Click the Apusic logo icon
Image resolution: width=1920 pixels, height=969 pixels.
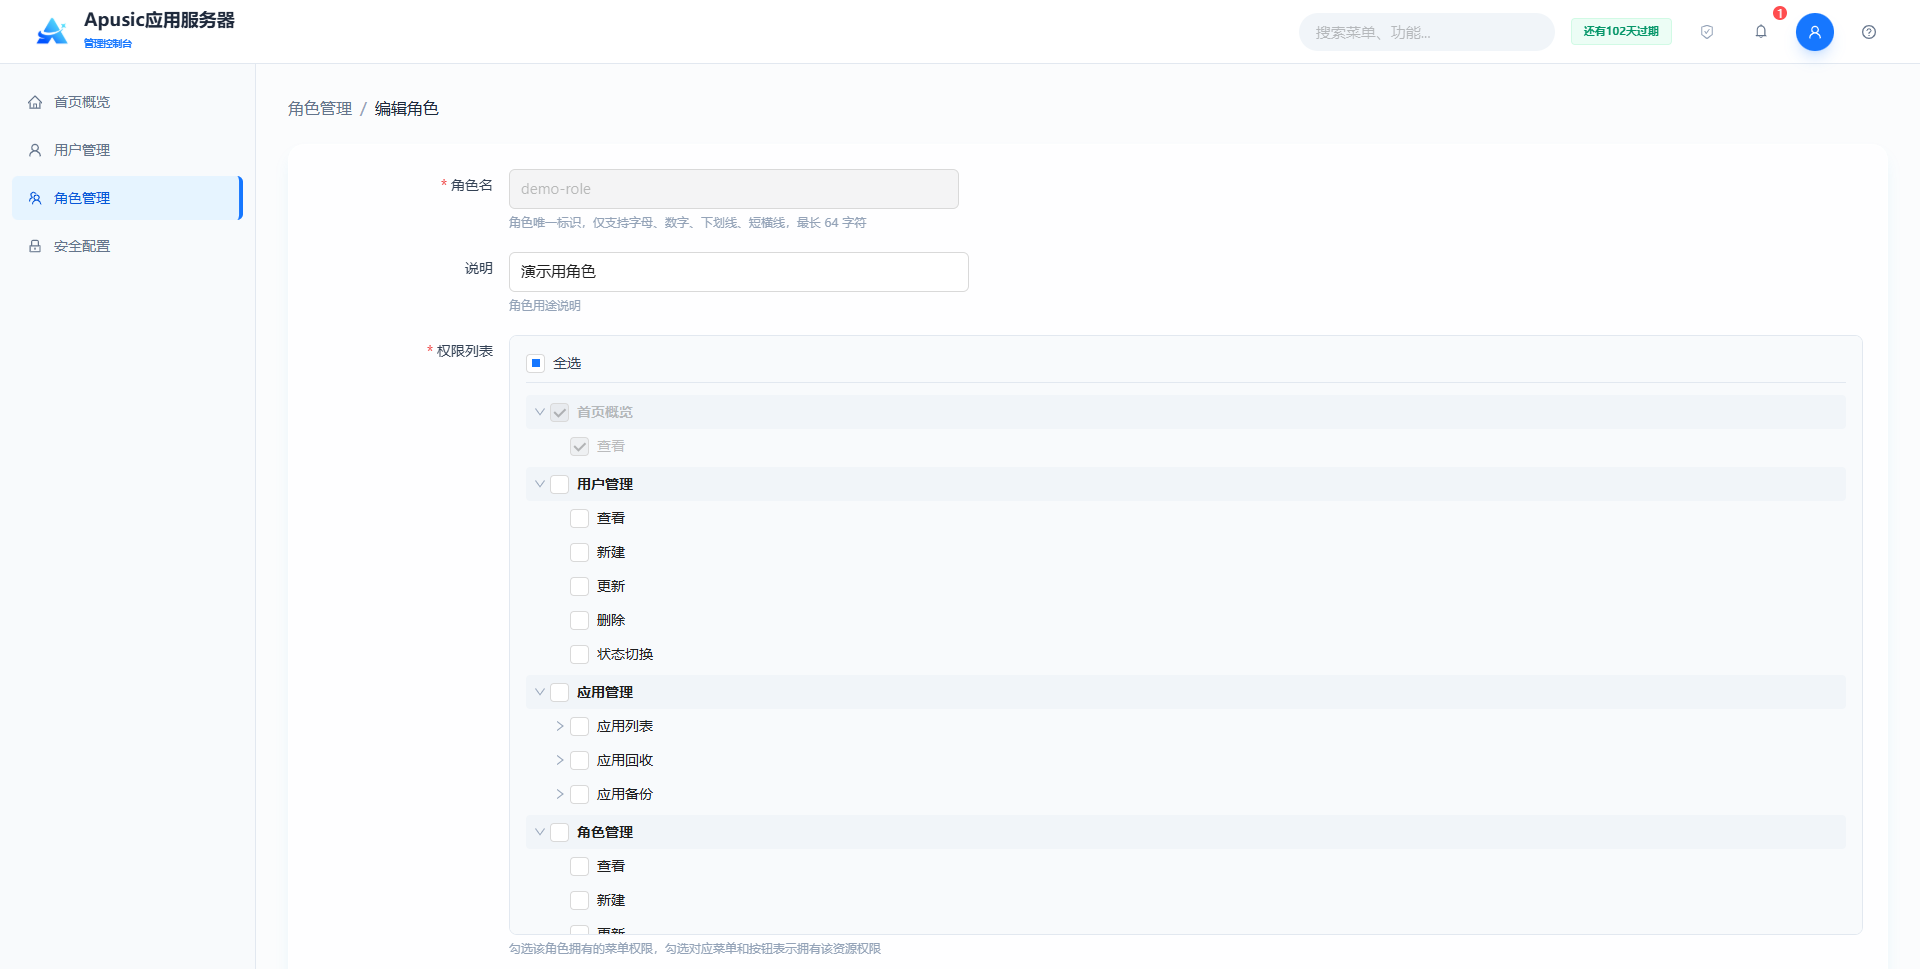52,32
